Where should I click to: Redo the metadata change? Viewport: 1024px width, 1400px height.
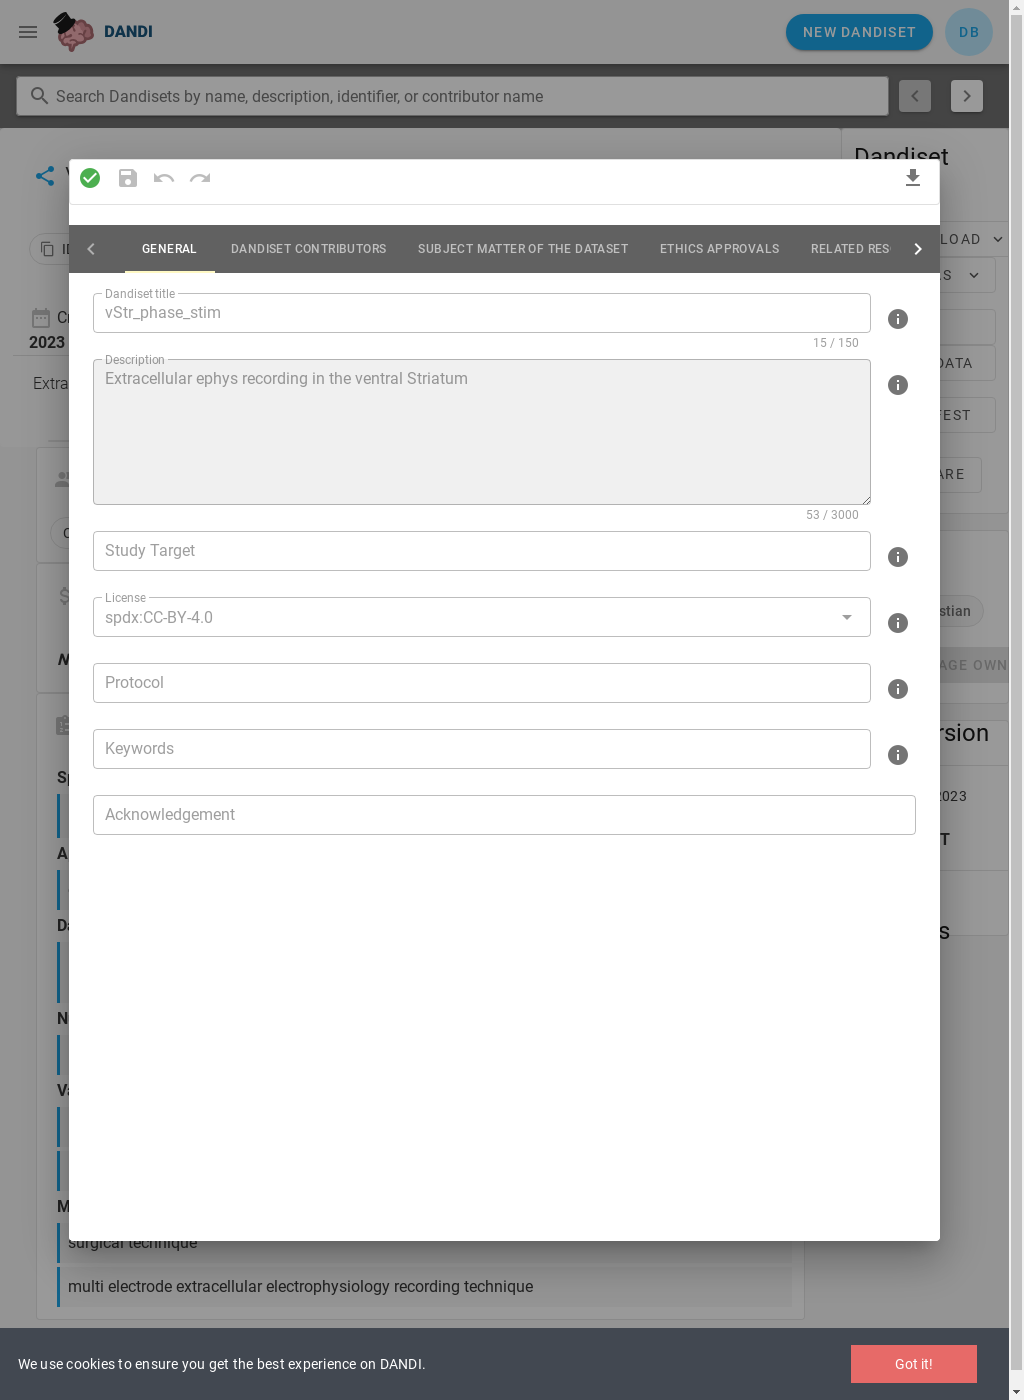coord(200,178)
